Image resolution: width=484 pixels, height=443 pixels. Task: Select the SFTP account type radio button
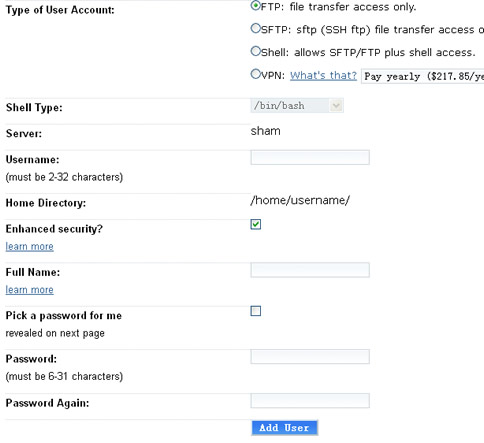click(x=255, y=28)
